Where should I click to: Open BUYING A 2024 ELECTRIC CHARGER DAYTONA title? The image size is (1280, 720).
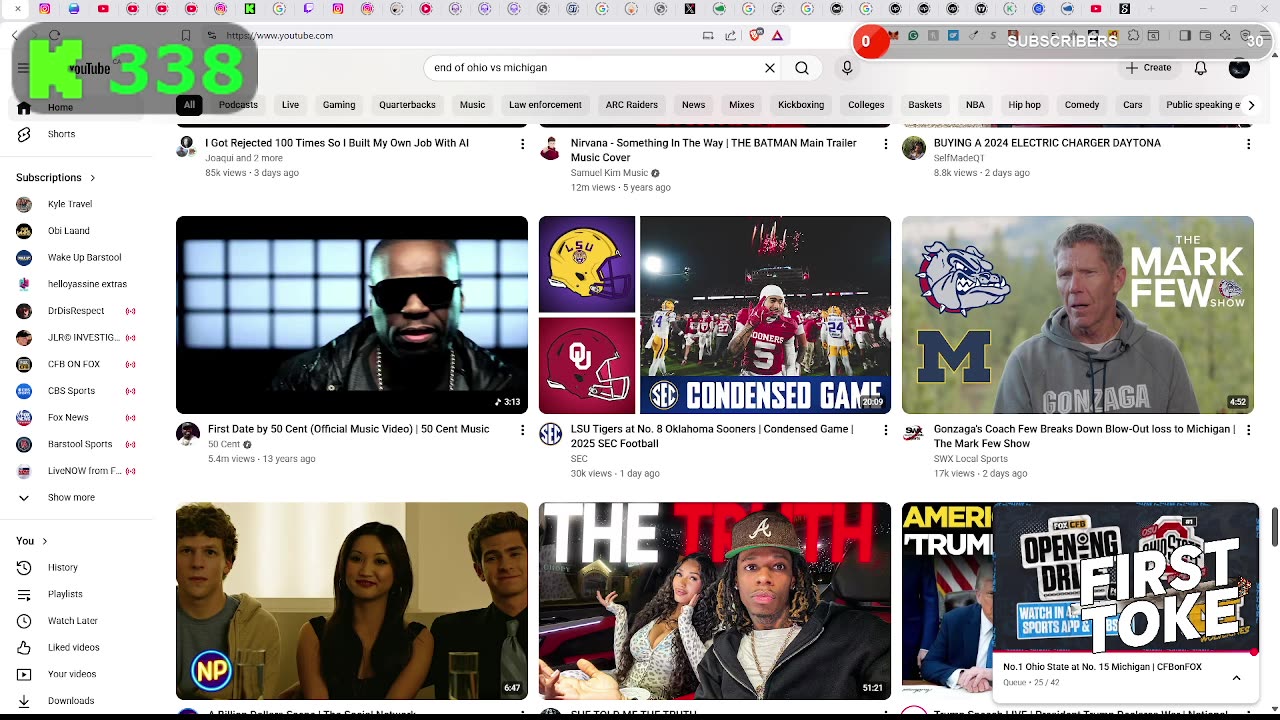tap(1047, 143)
